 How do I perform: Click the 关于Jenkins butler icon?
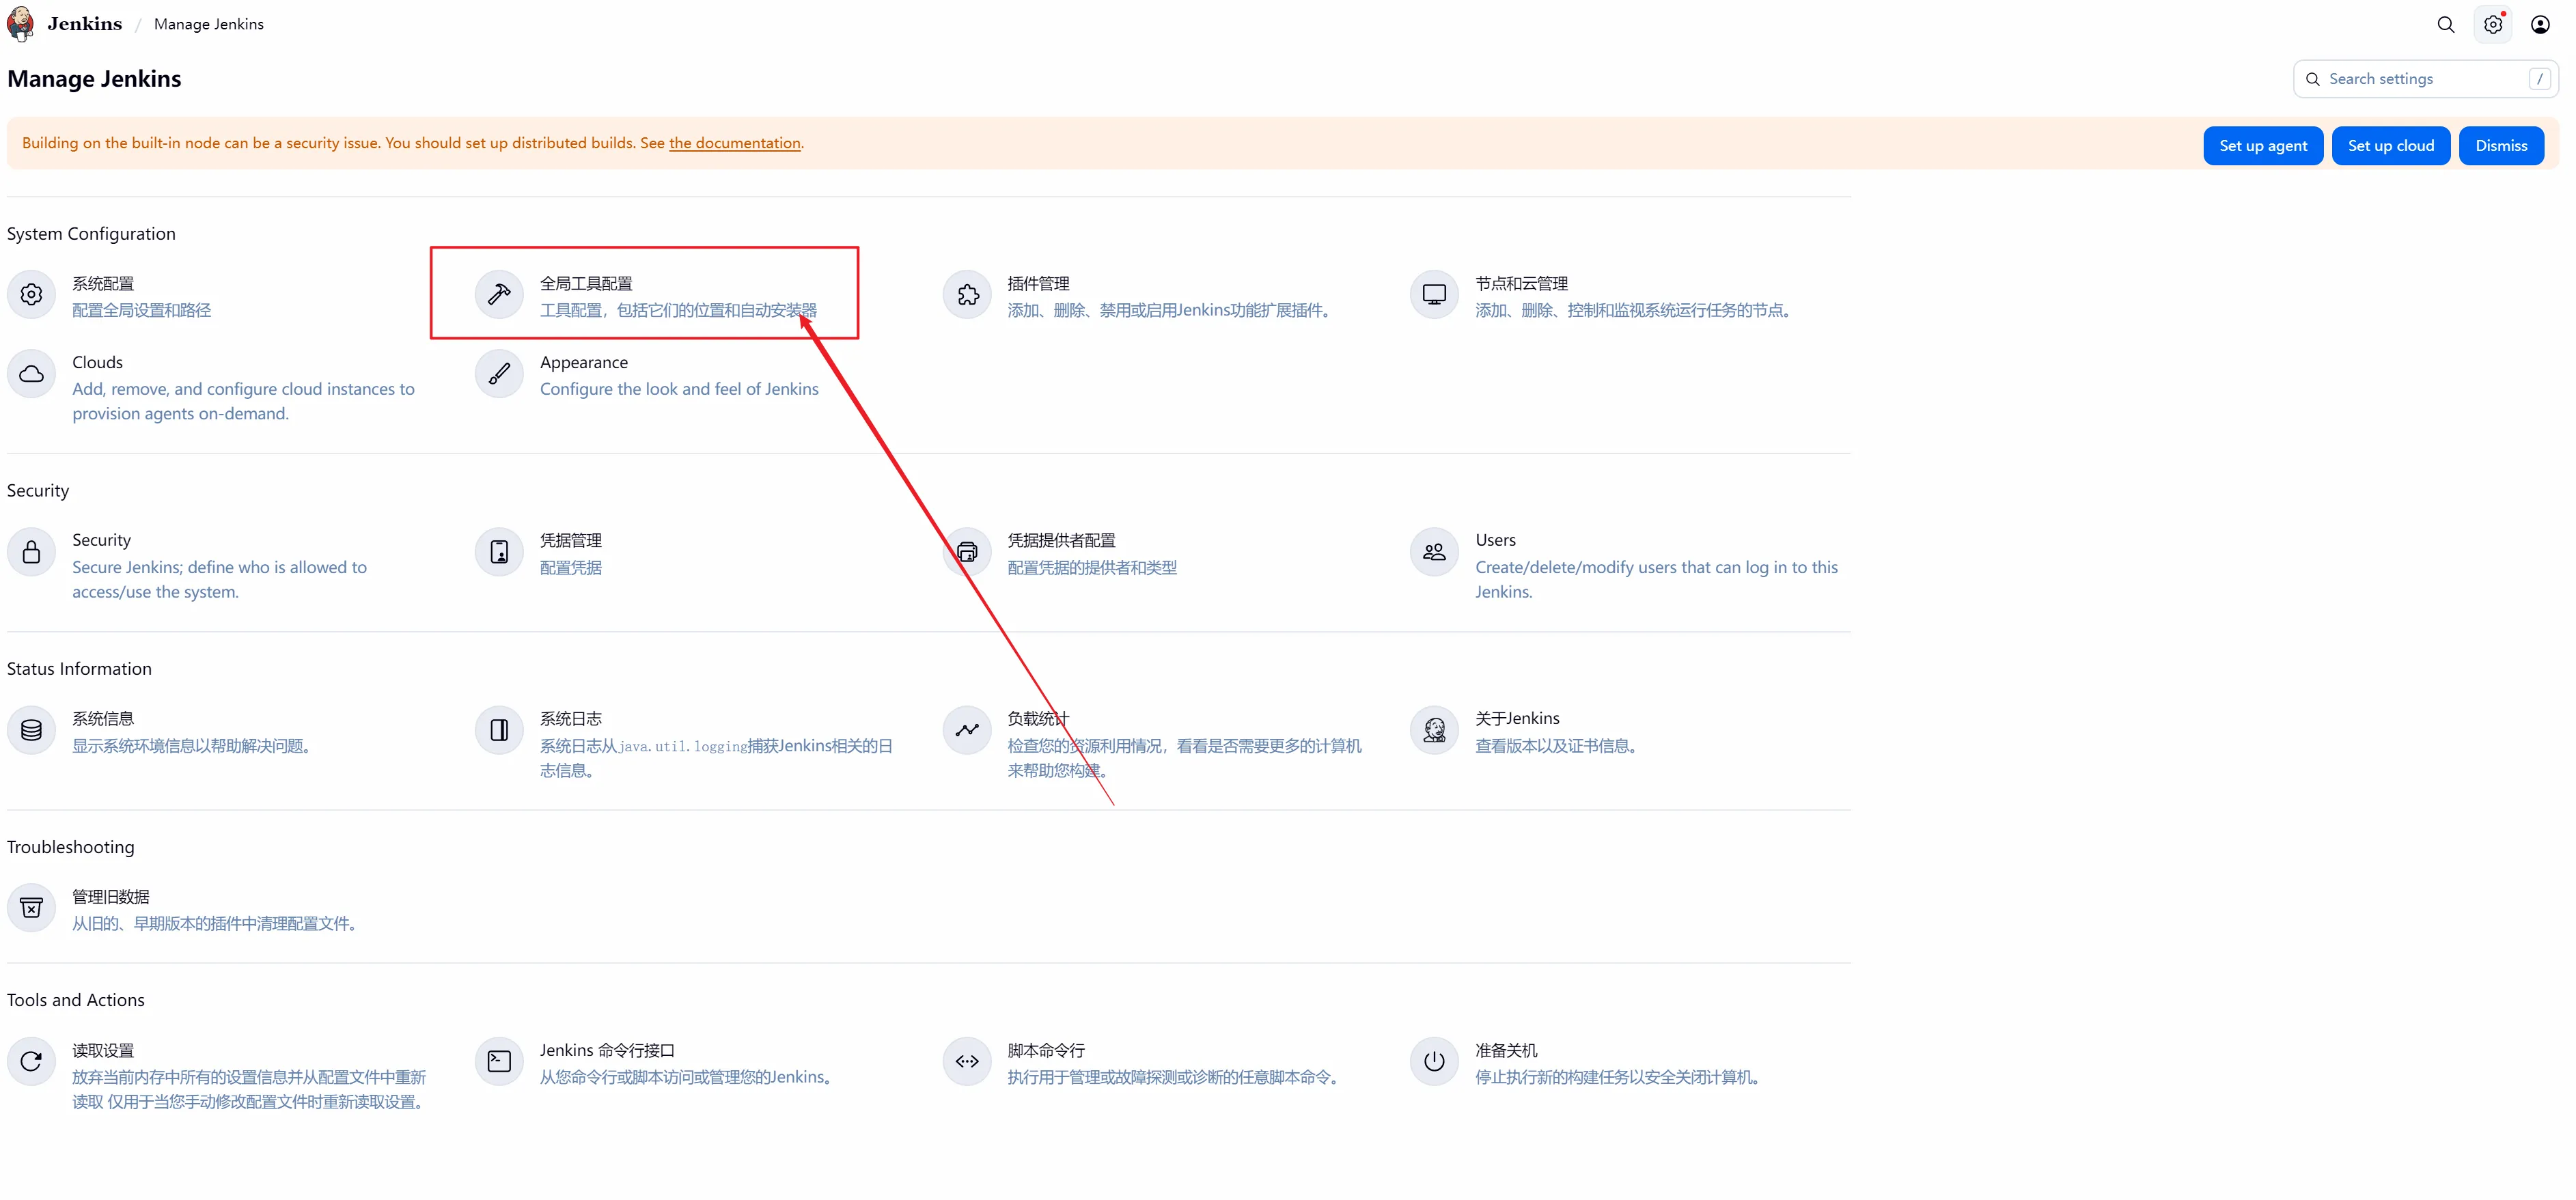[1434, 730]
